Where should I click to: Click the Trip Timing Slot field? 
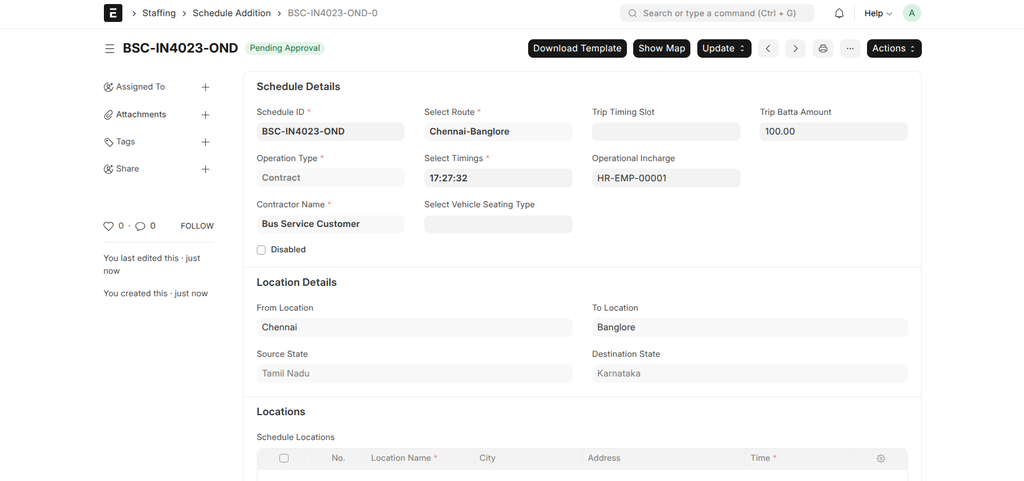point(666,131)
